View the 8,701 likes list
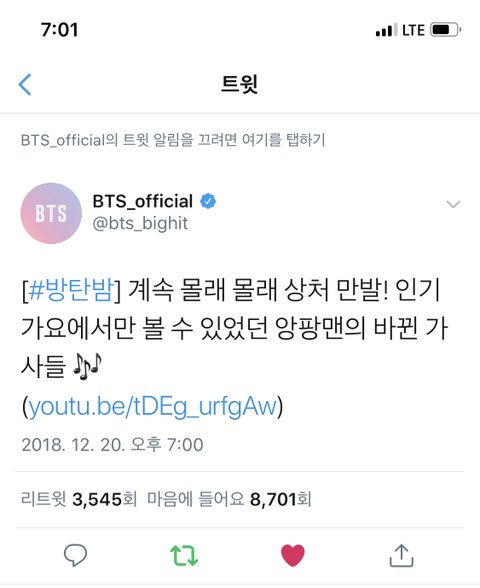Screen dimensions: 480x588 click(229, 499)
